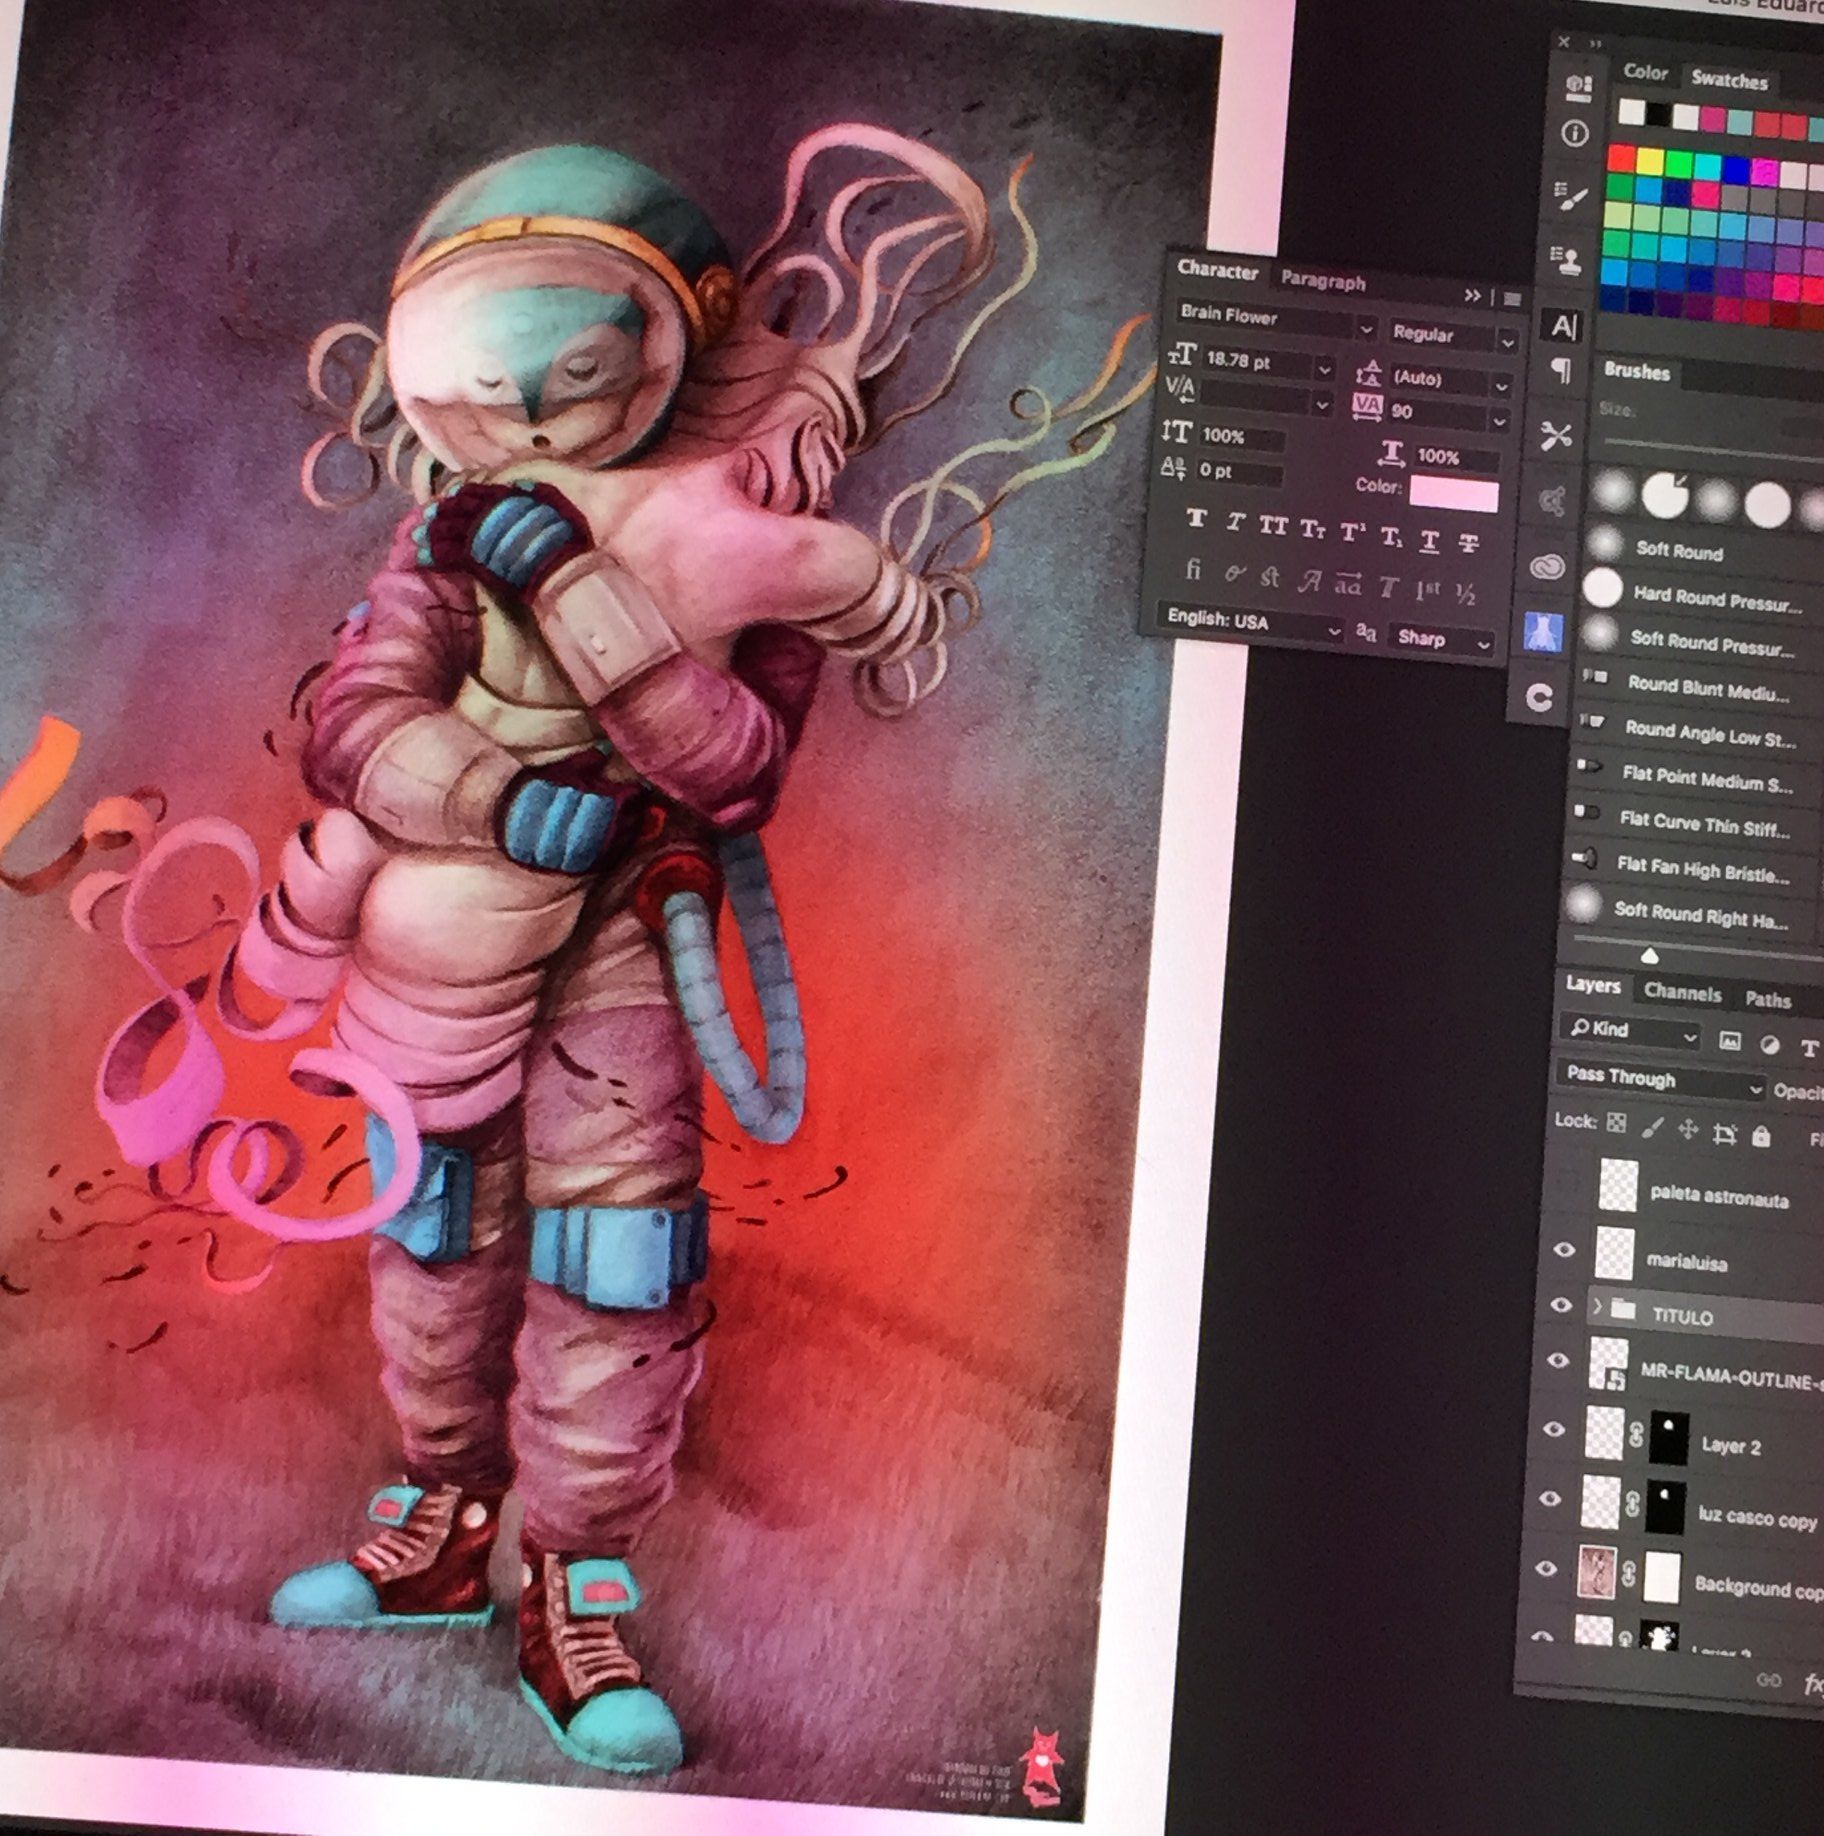Hide Layer 2 using its eye icon
Viewport: 1824px width, 1836px height.
click(x=1554, y=1430)
